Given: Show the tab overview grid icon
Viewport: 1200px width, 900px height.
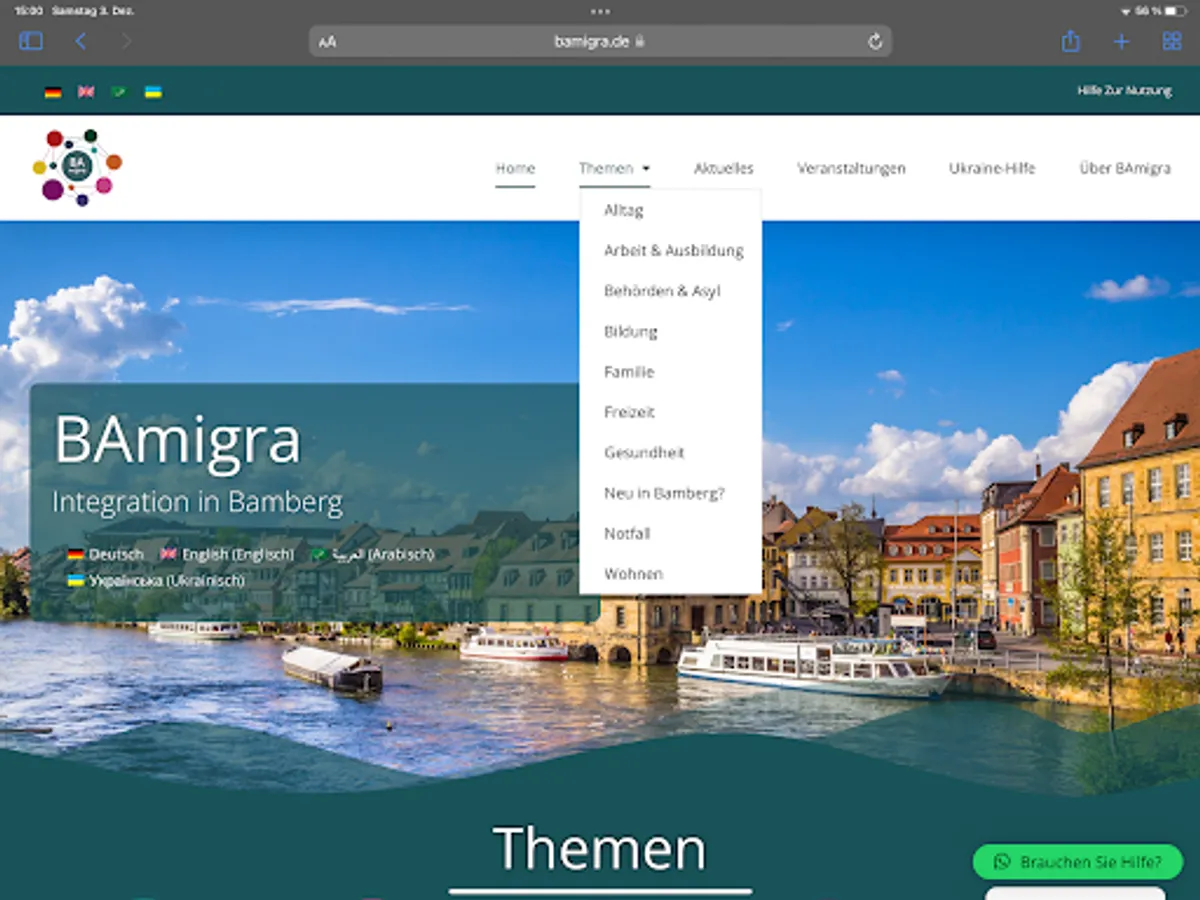Looking at the screenshot, I should 1172,41.
